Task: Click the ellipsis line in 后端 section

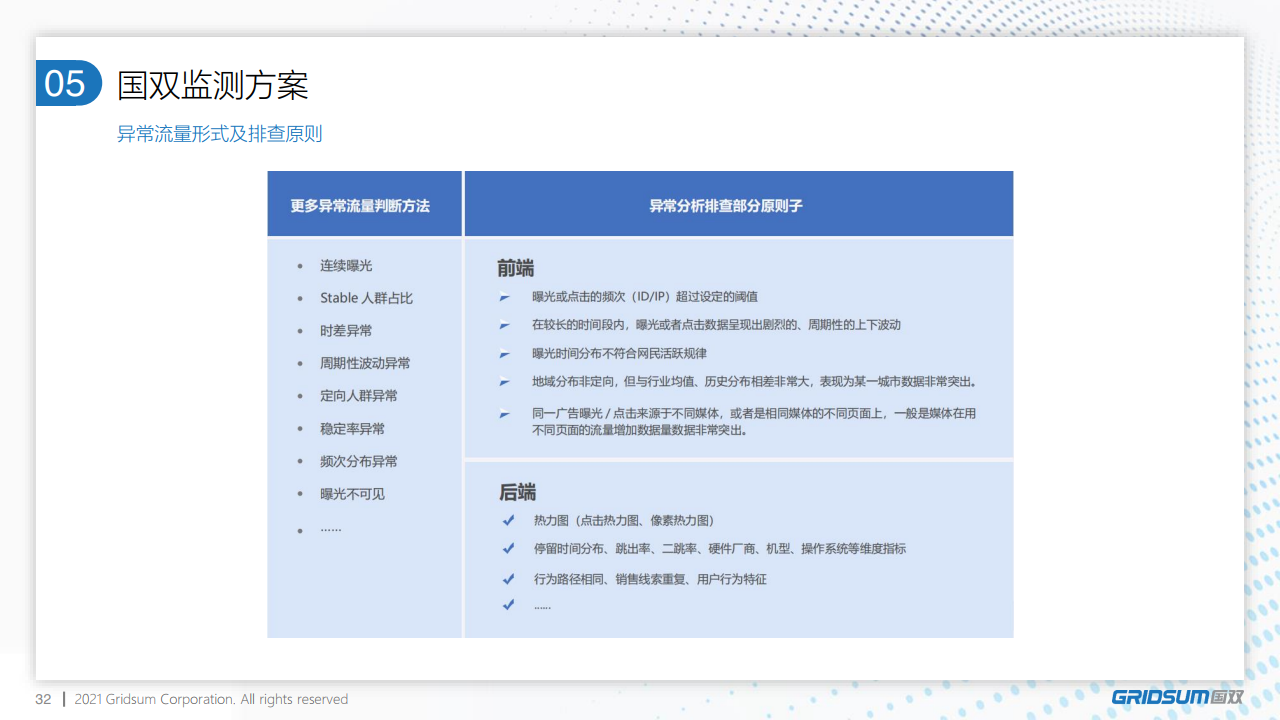Action: click(542, 606)
